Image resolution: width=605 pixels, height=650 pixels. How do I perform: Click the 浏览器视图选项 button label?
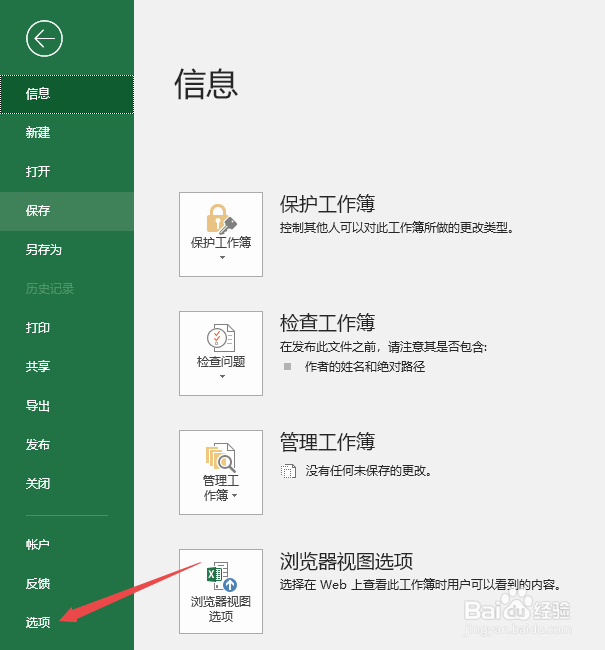click(x=221, y=609)
